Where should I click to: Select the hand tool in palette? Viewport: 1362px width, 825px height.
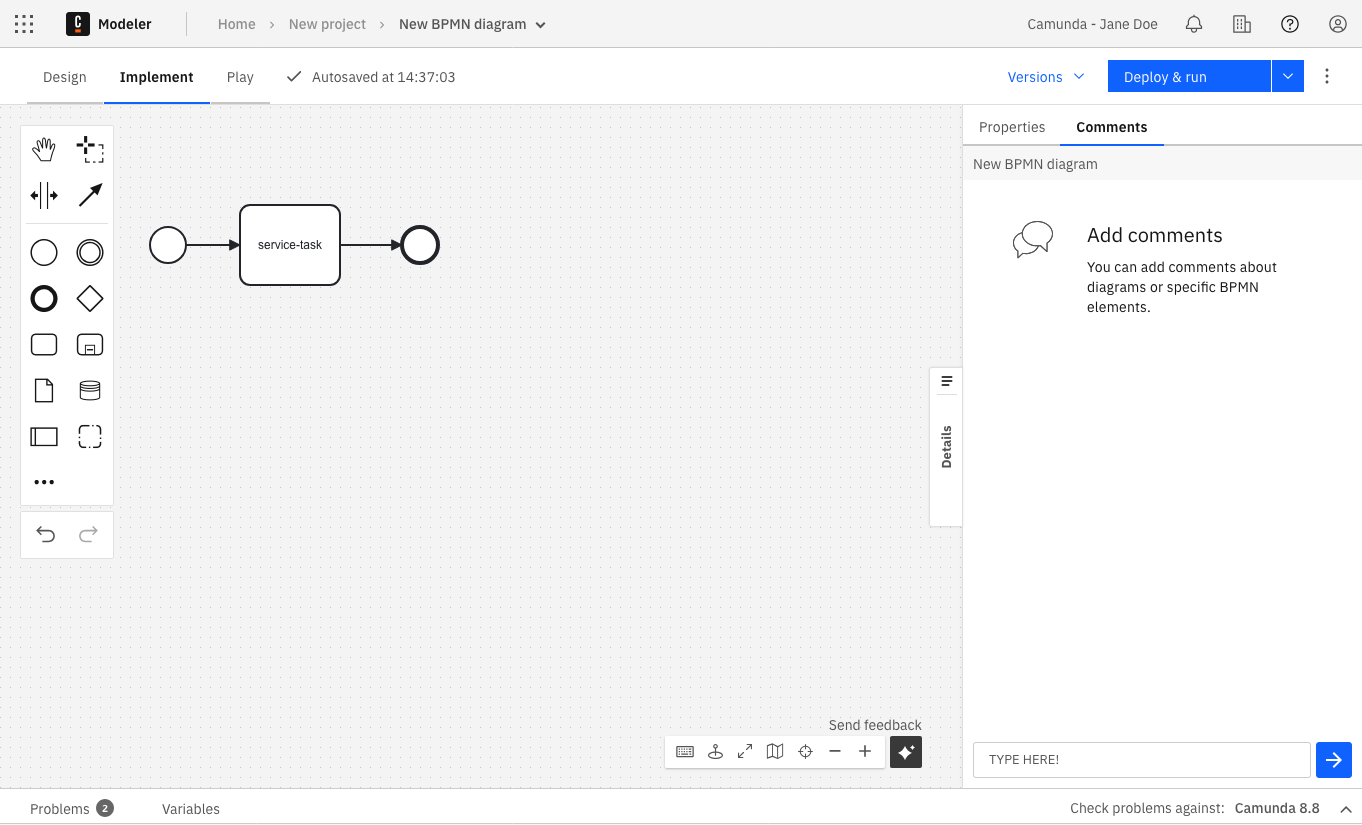[x=44, y=150]
